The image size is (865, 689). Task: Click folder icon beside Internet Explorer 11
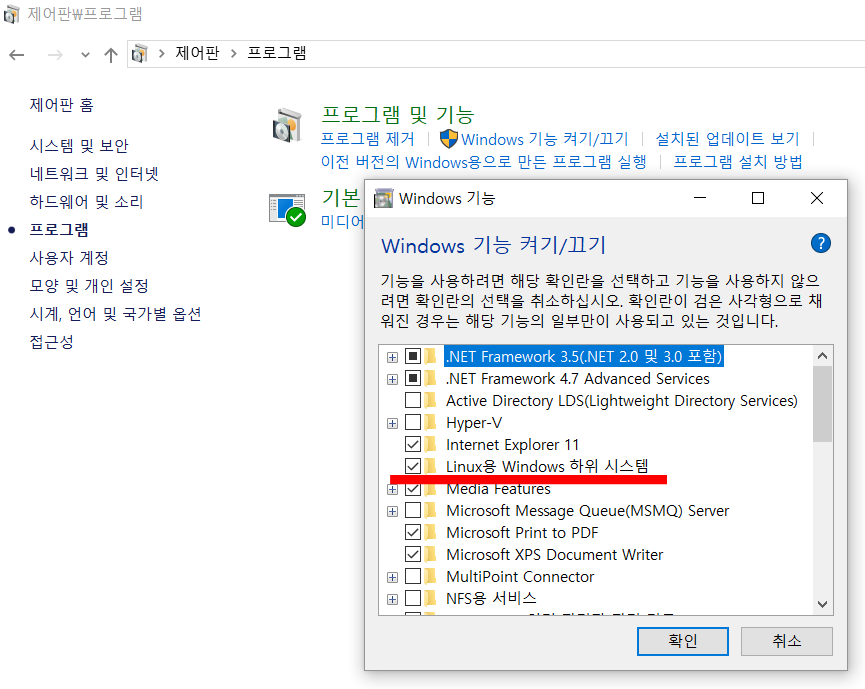click(431, 444)
